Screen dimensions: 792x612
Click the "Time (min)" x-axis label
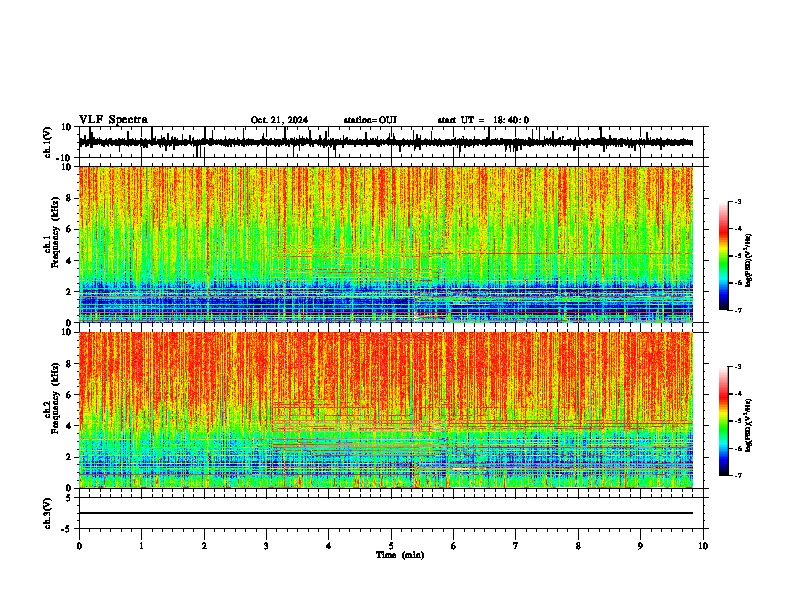point(400,555)
